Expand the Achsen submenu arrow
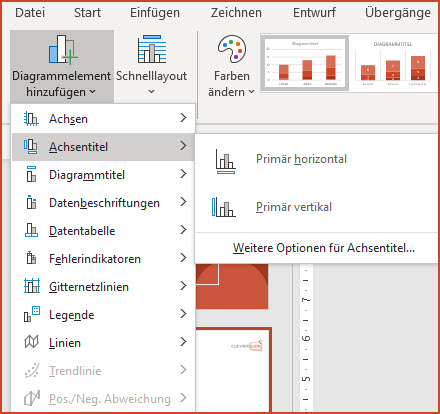This screenshot has height=414, width=440. click(183, 118)
